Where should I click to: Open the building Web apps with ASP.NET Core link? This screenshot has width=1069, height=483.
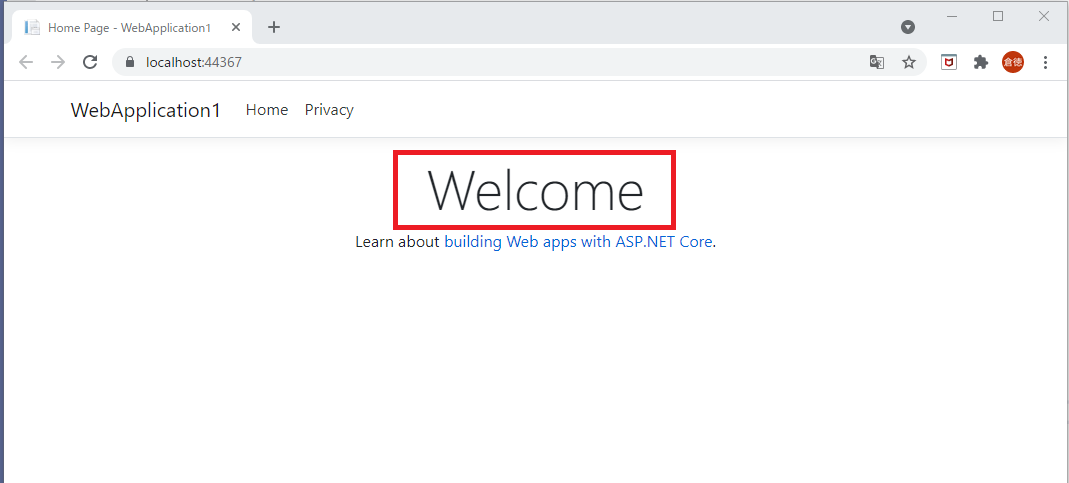(x=578, y=242)
